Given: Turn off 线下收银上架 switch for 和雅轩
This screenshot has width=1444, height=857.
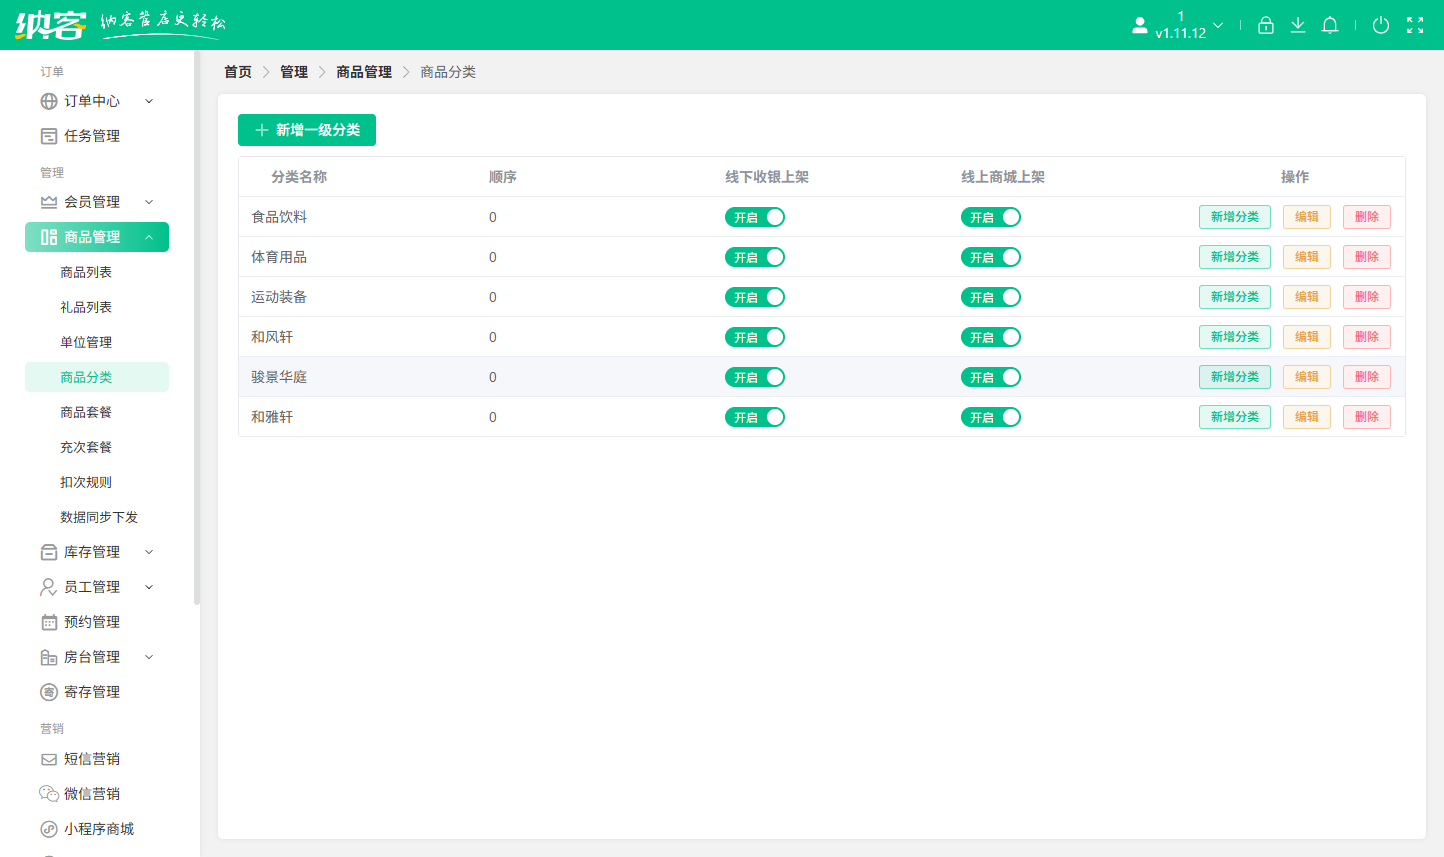Looking at the screenshot, I should pyautogui.click(x=755, y=417).
